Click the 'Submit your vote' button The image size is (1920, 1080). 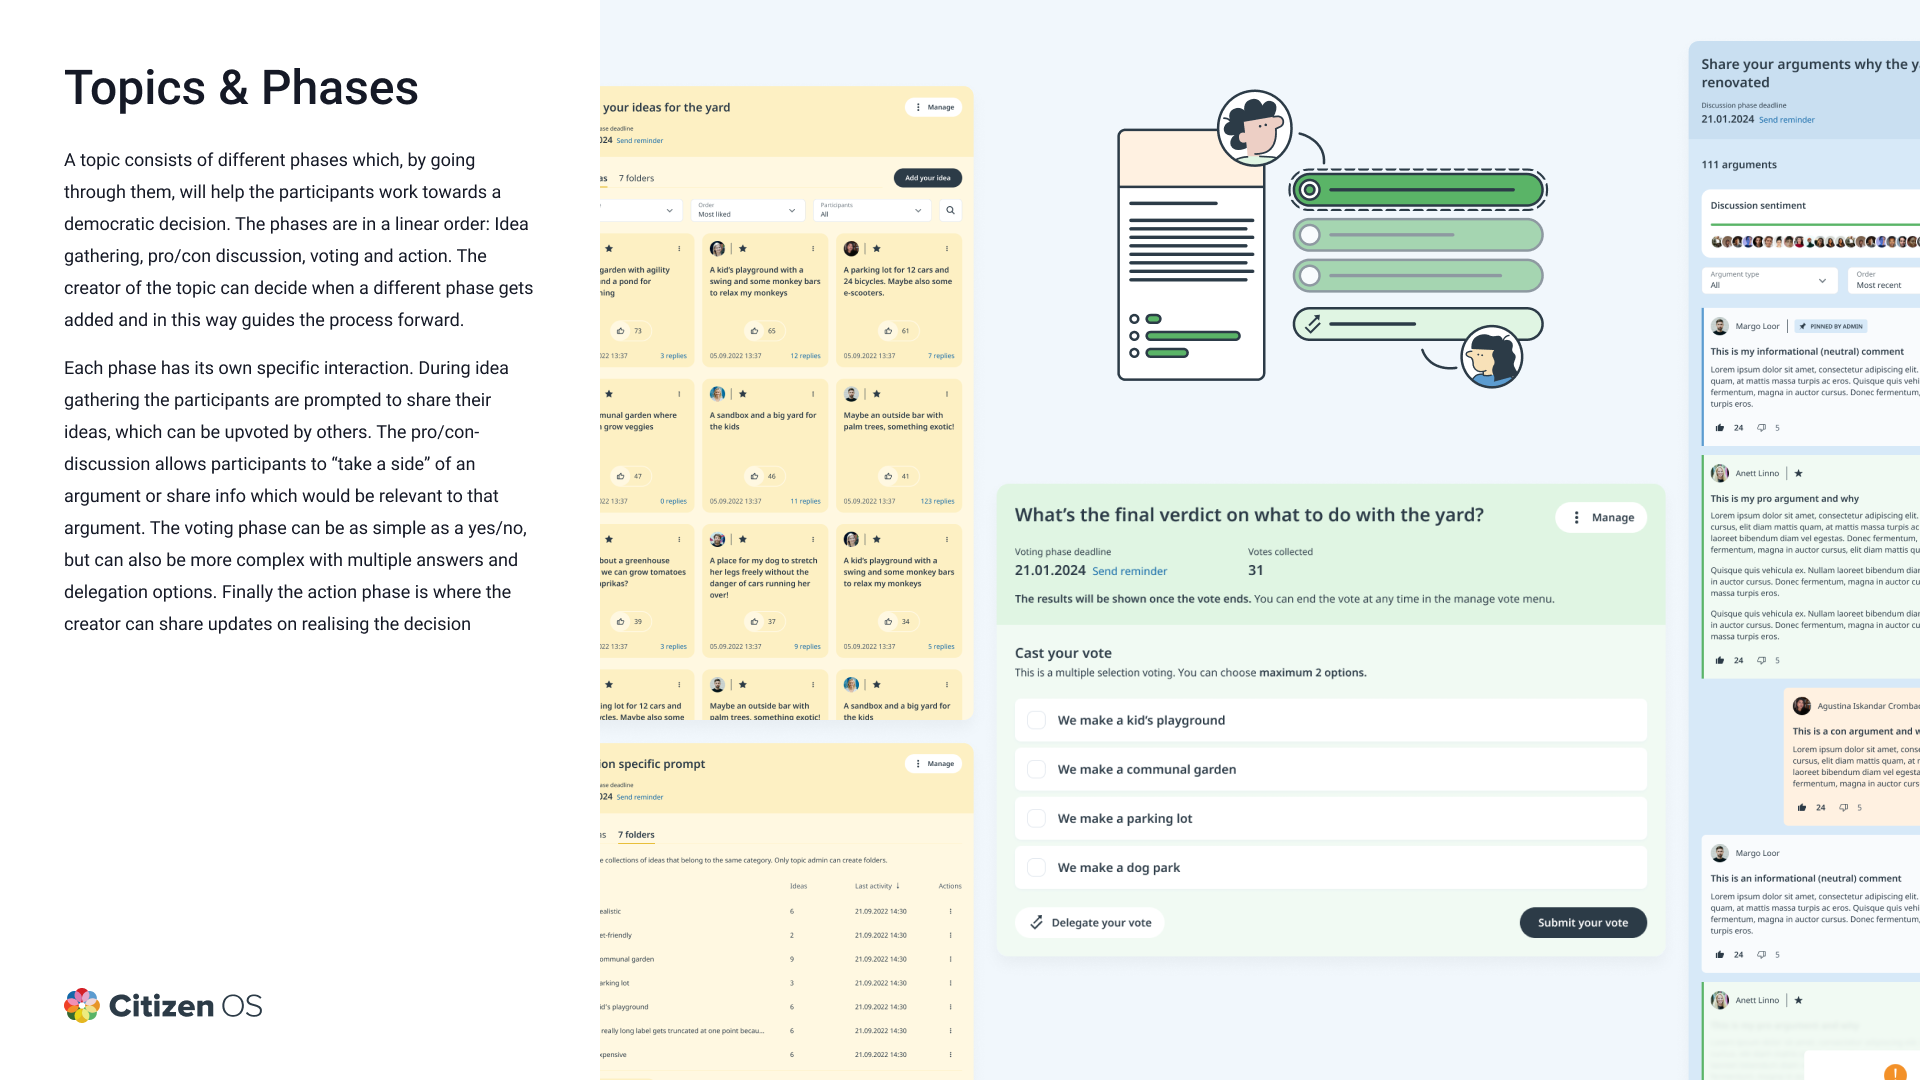coord(1582,922)
